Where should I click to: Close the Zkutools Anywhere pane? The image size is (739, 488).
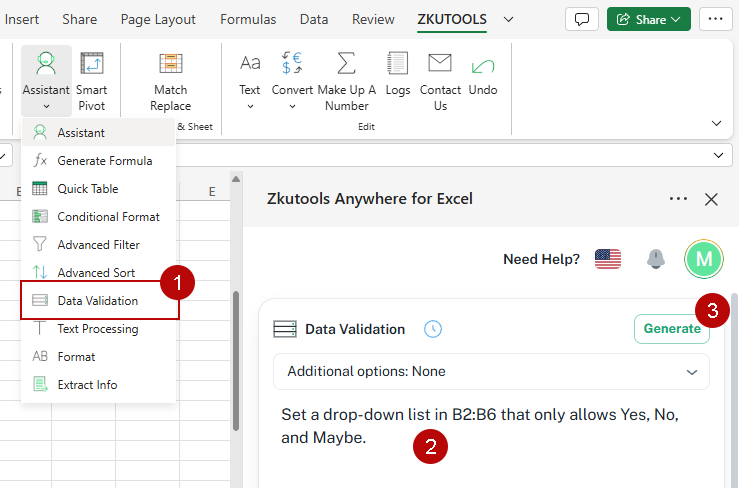click(711, 199)
